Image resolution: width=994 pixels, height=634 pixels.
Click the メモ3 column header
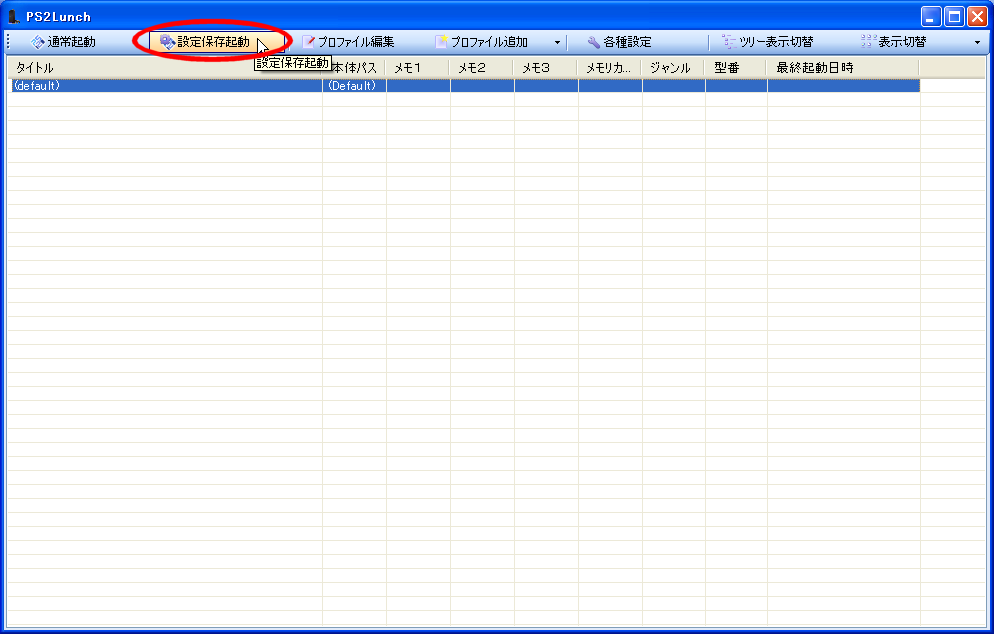tap(545, 68)
